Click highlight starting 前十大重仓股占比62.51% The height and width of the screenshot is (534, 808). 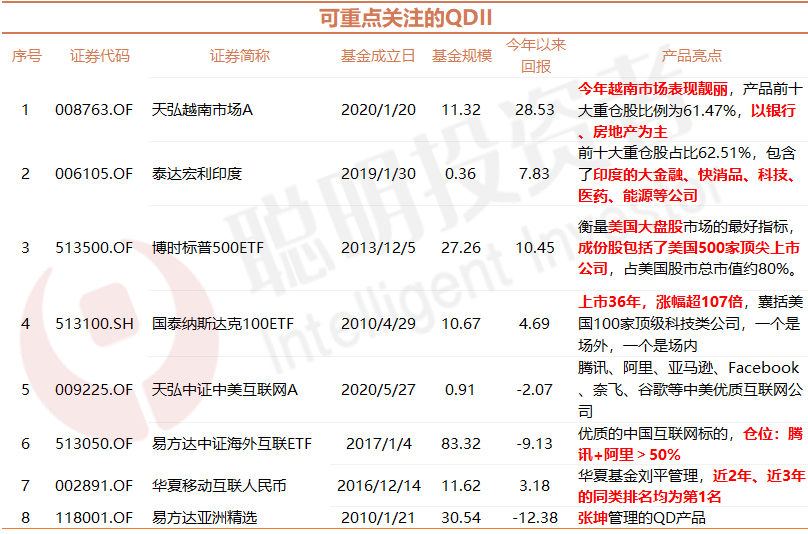click(688, 174)
